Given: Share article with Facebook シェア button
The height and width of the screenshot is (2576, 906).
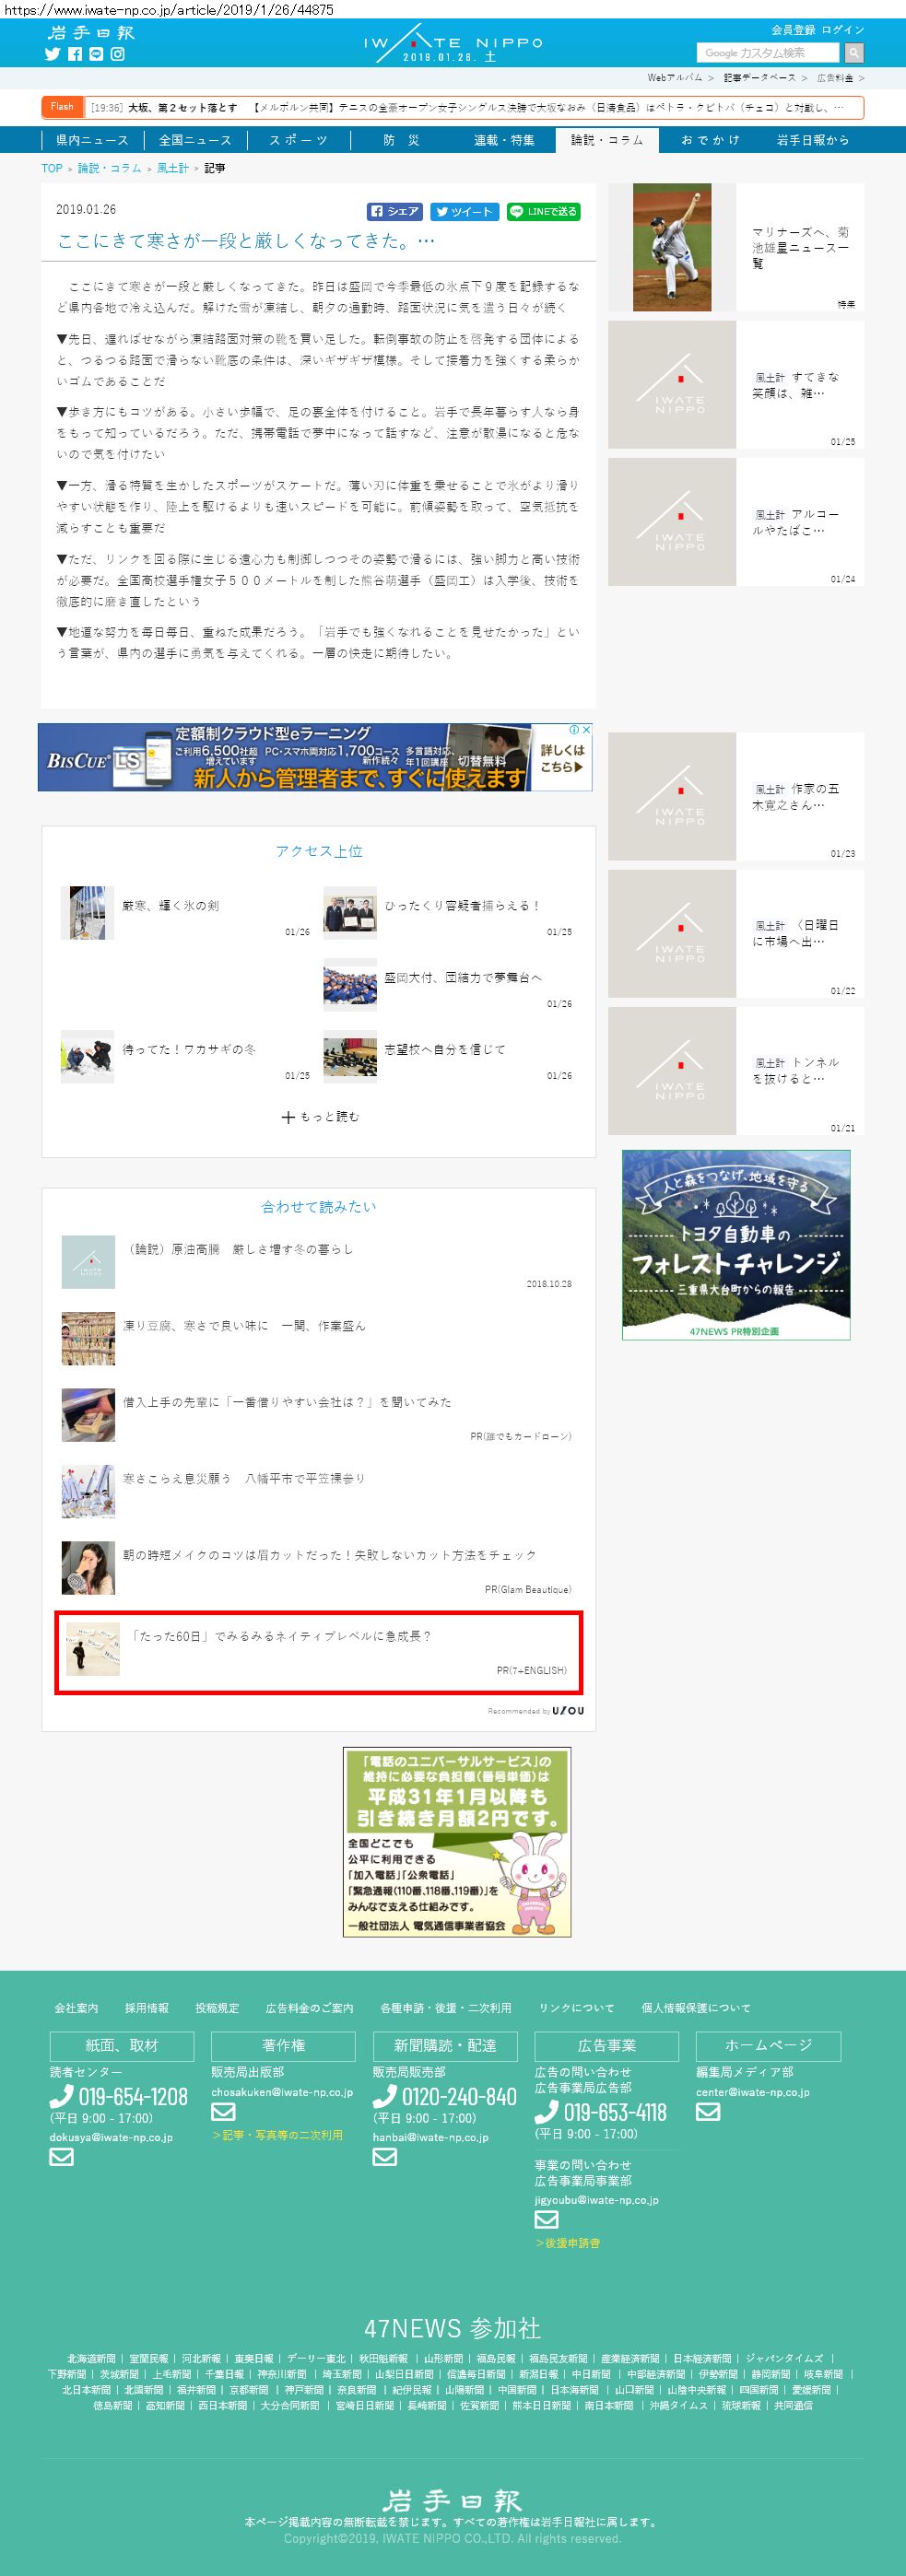Looking at the screenshot, I should [x=395, y=212].
